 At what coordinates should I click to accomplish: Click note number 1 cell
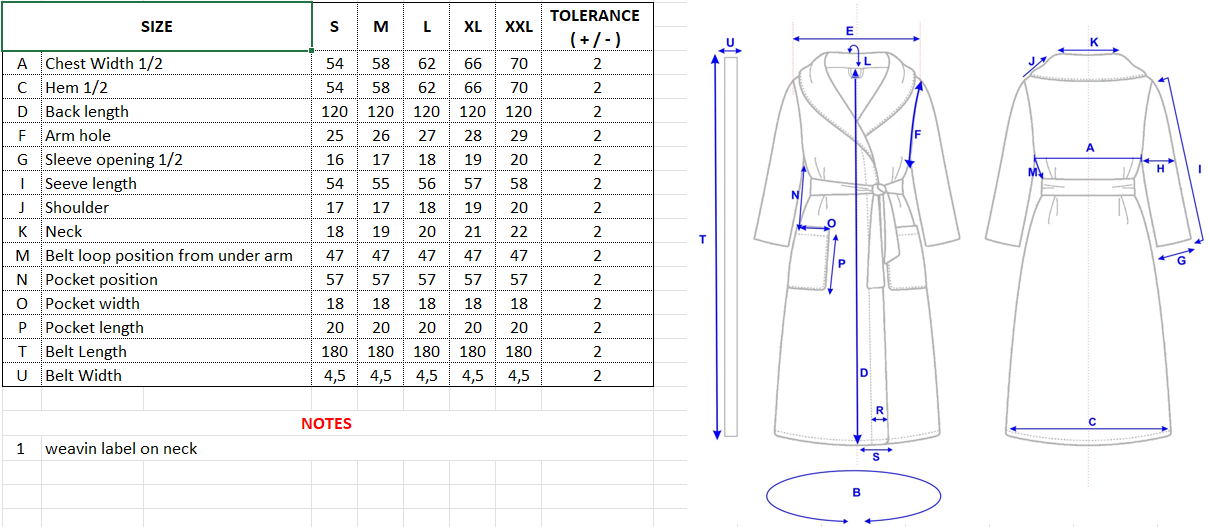point(22,448)
